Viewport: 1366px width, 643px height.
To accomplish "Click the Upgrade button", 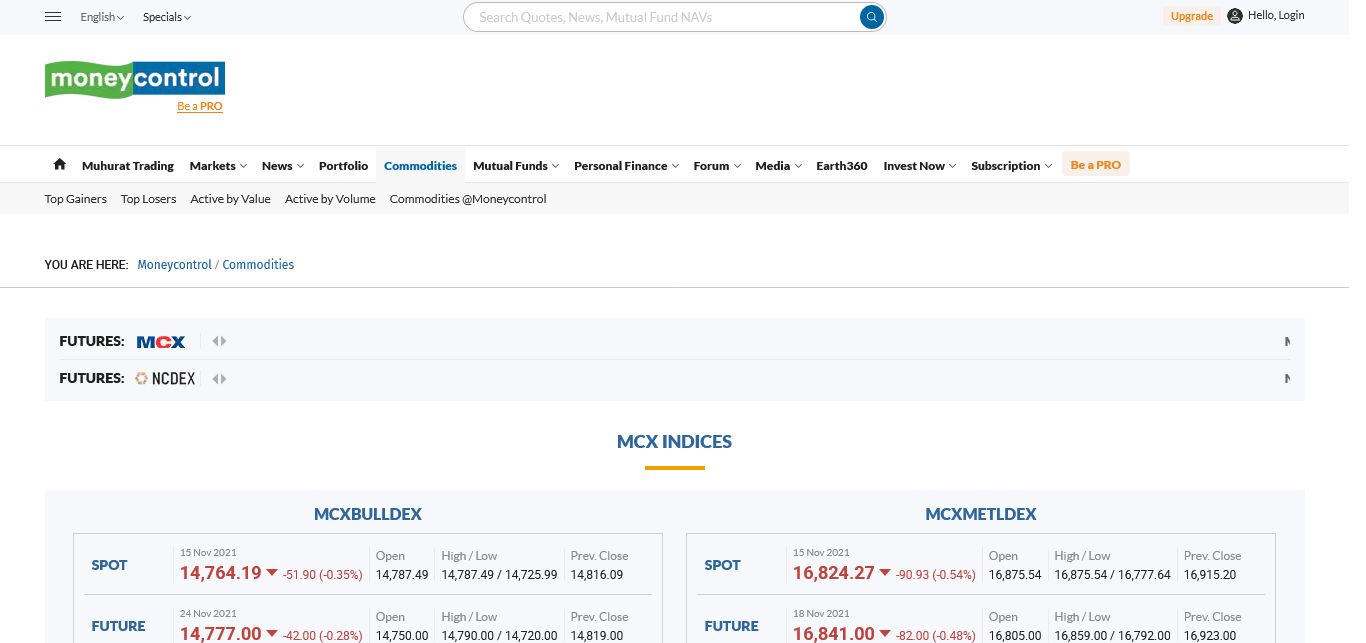I will (x=1191, y=16).
